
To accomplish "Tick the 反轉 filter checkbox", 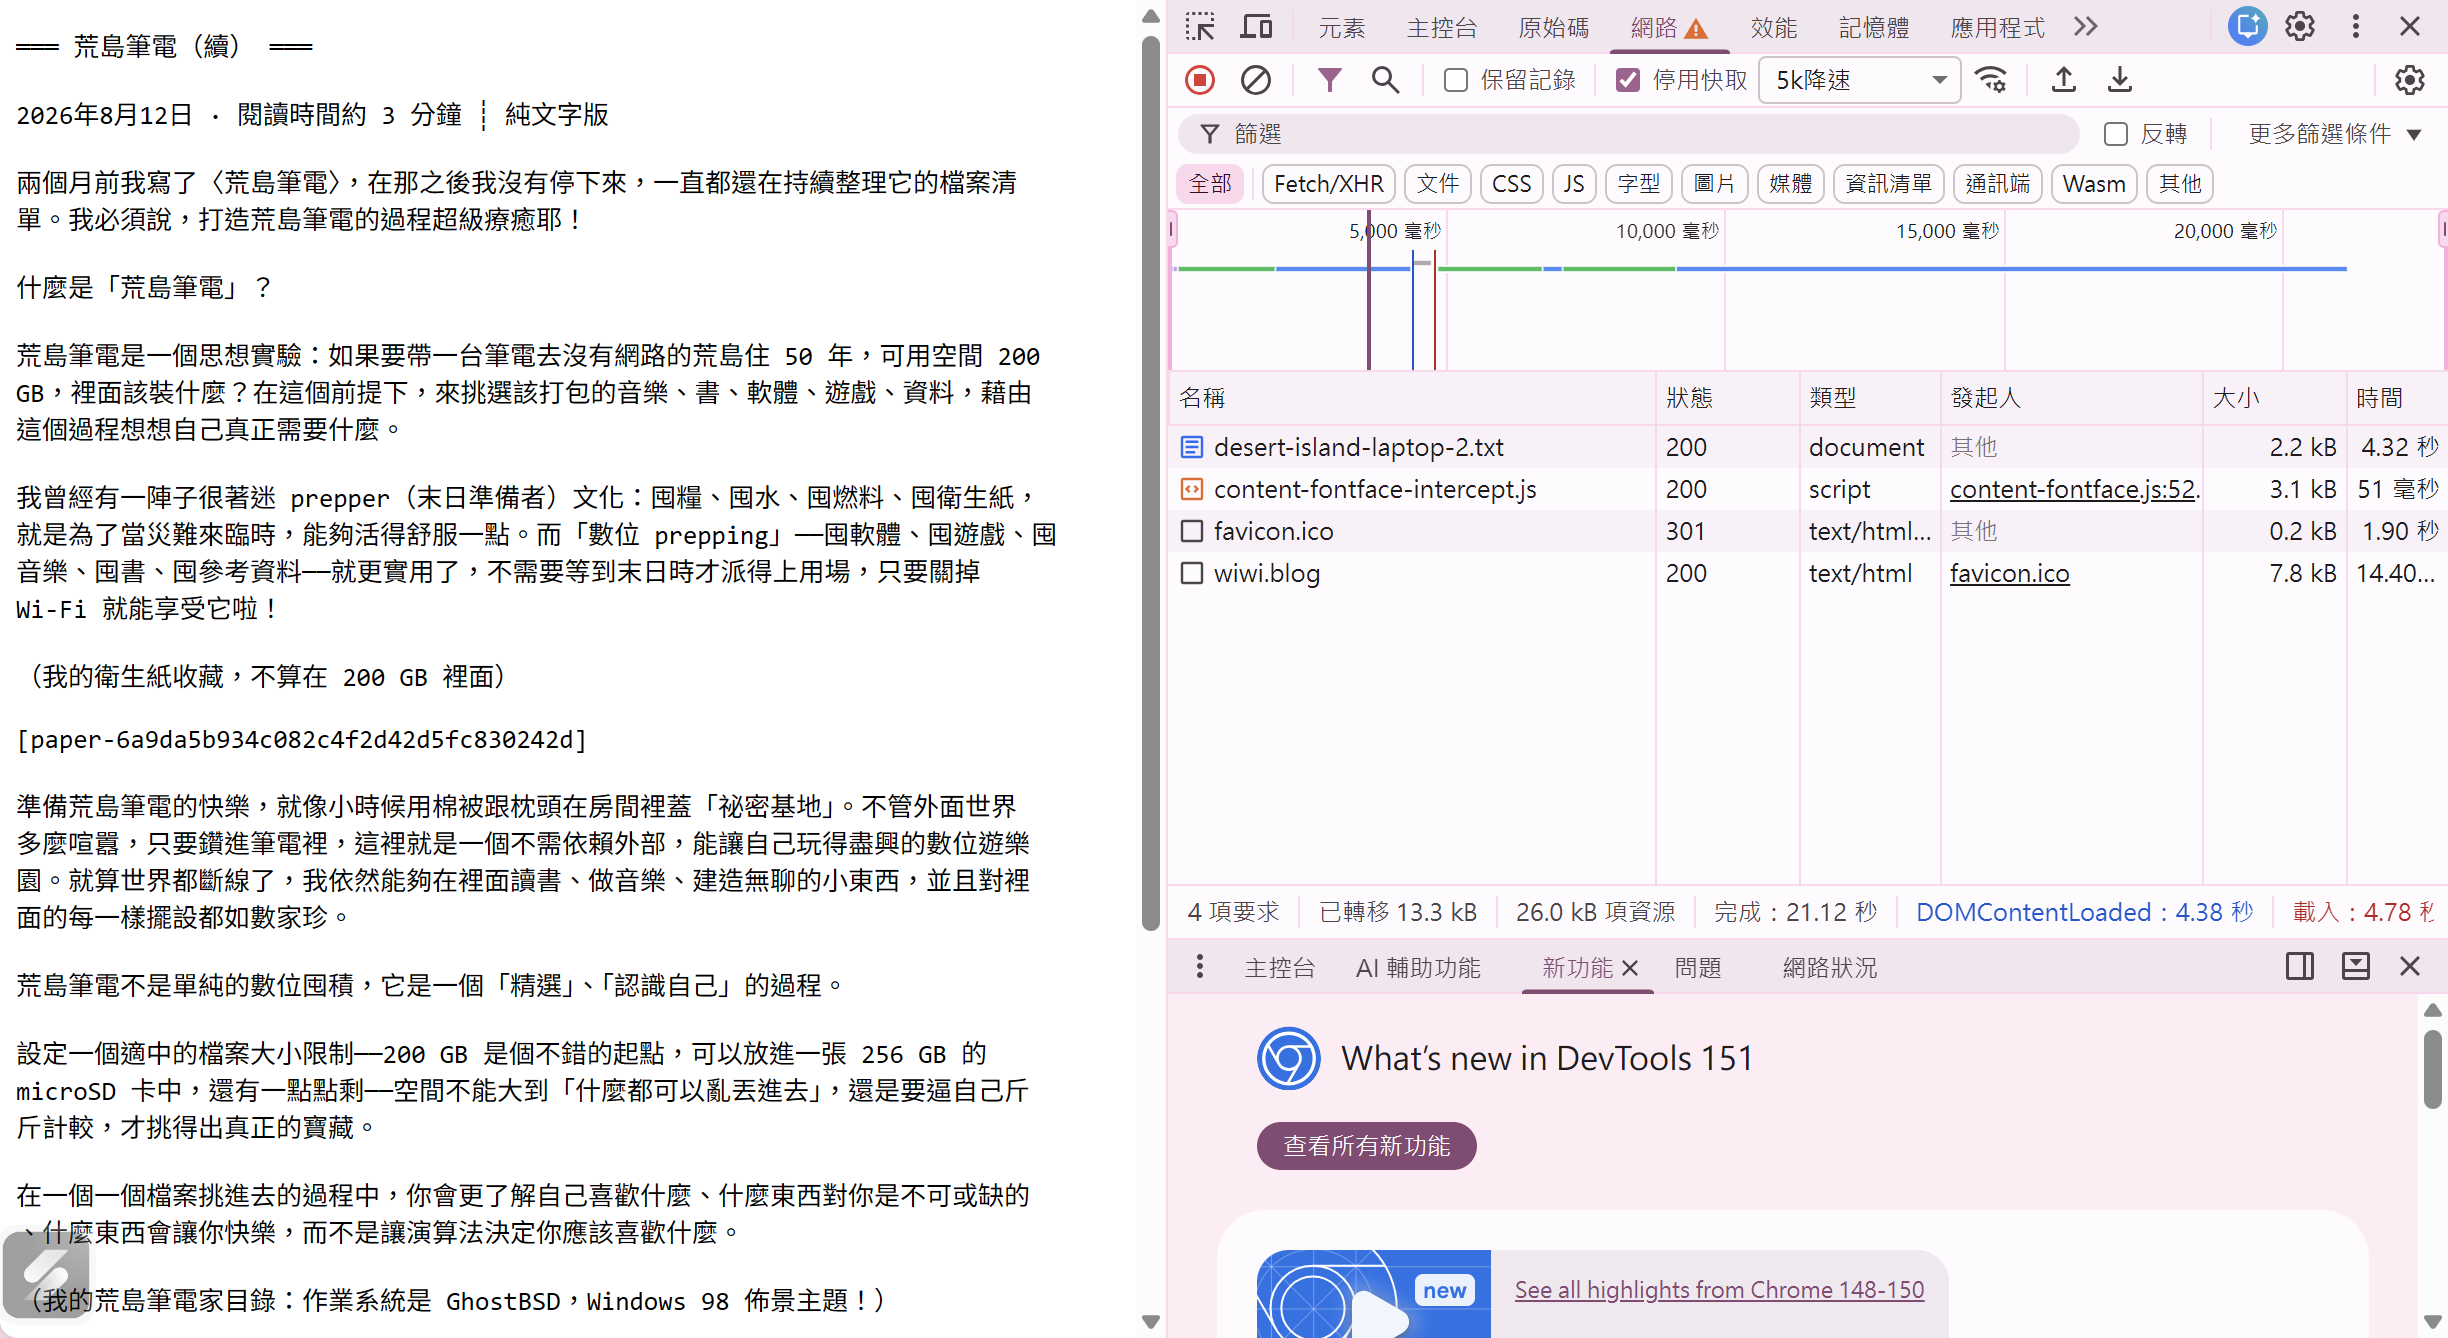I will (2116, 134).
